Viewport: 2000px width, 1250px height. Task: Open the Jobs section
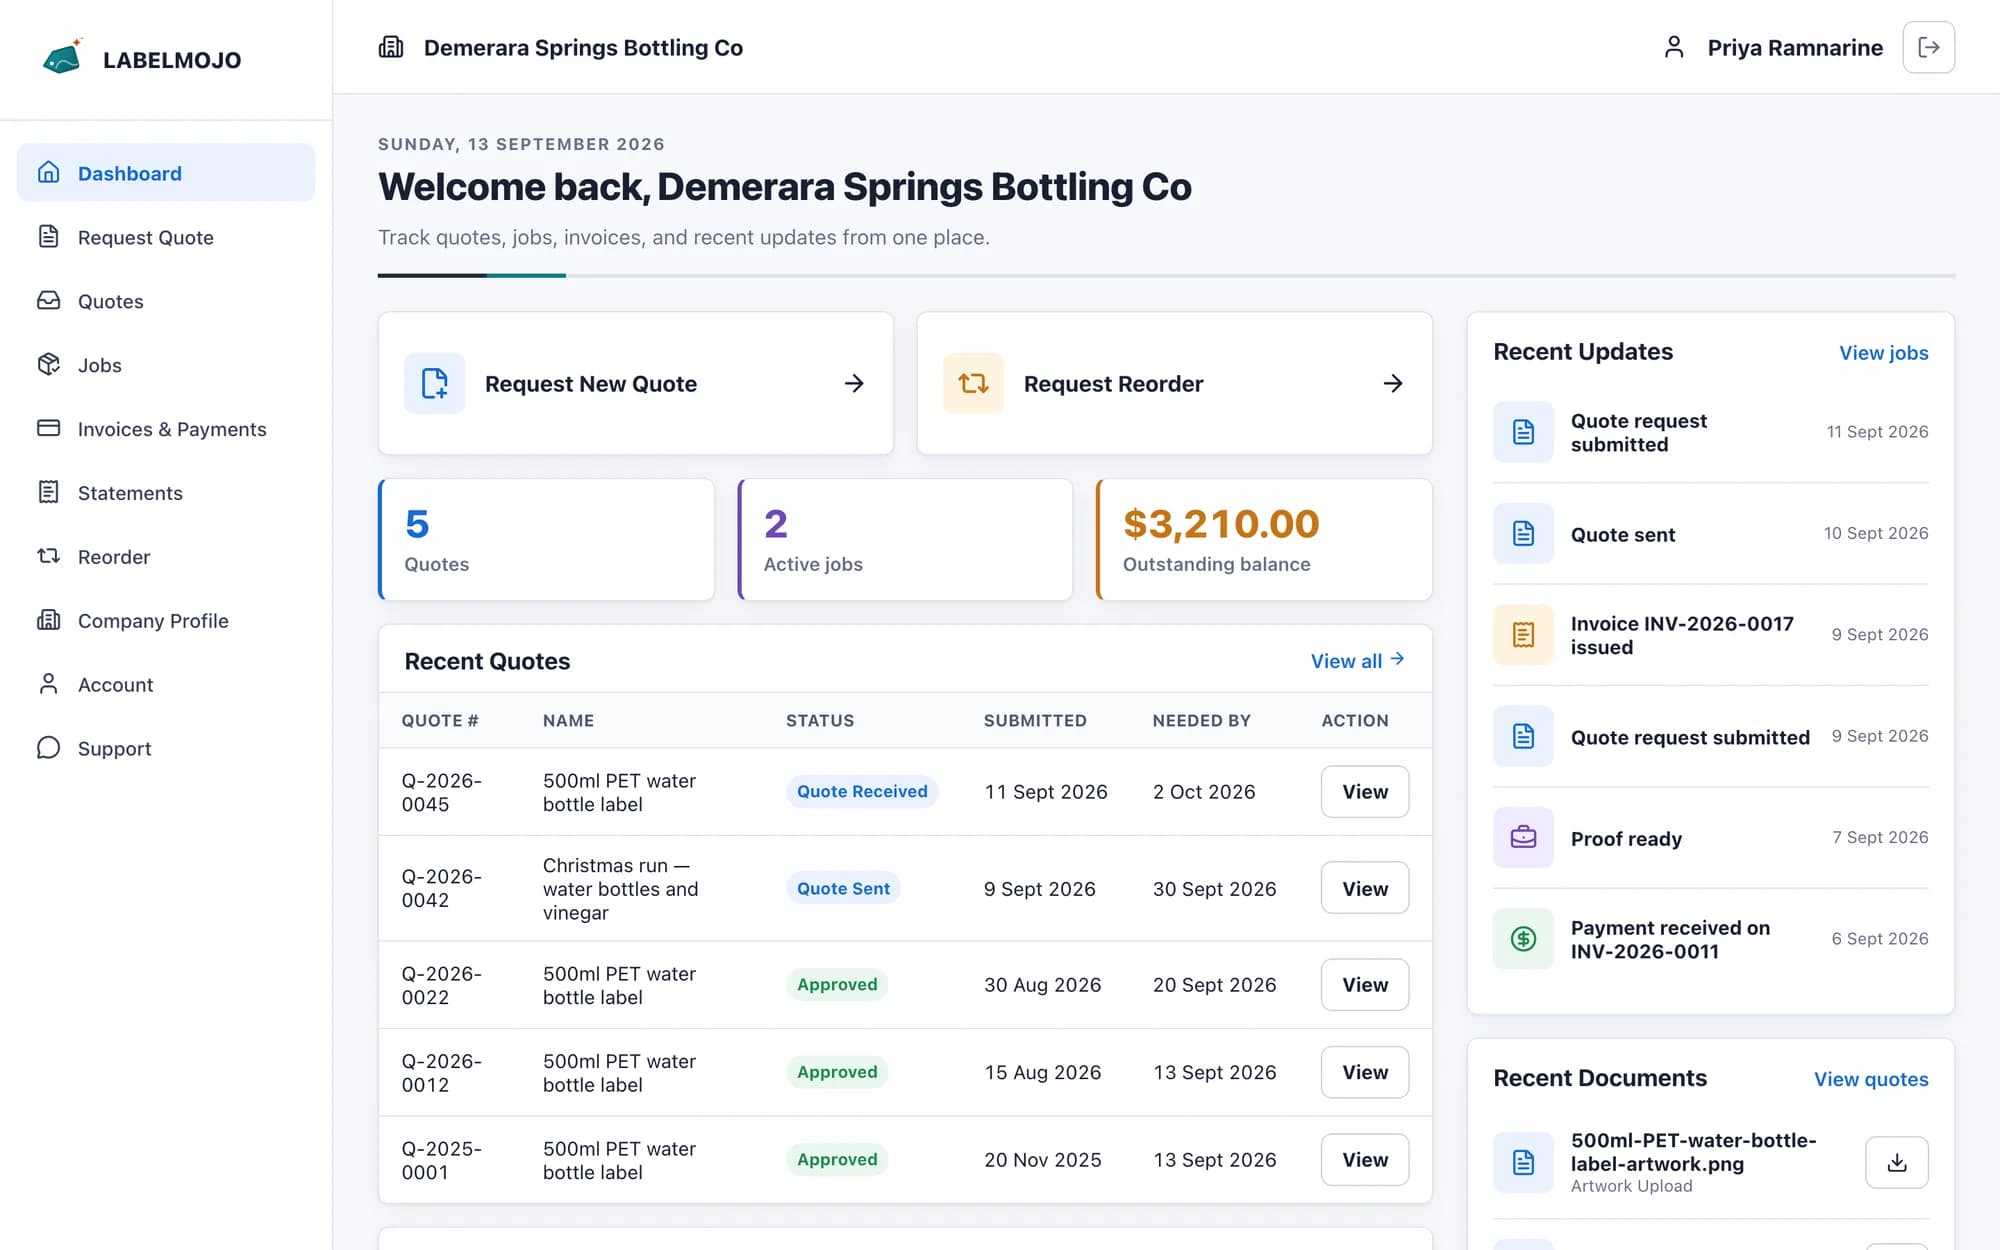(166, 364)
